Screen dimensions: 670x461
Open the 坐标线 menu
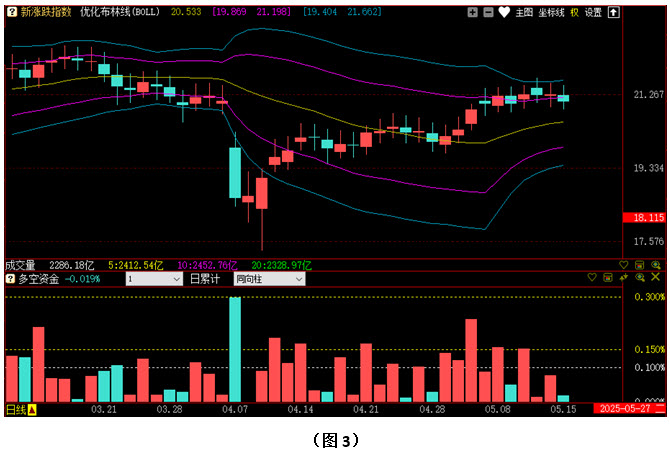point(551,12)
